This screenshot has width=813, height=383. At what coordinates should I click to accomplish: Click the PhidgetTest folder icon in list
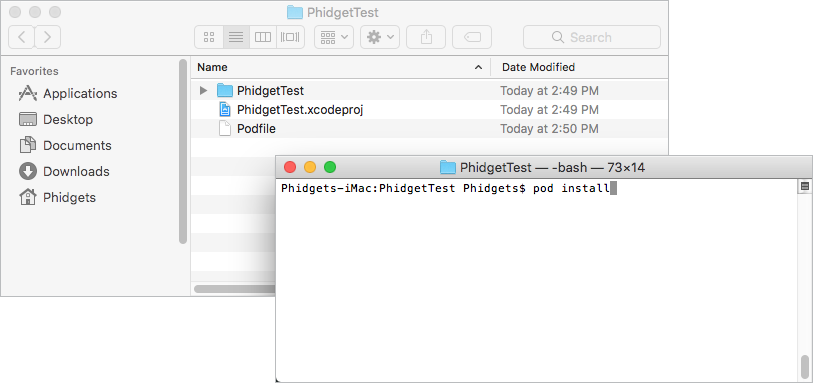click(x=225, y=91)
